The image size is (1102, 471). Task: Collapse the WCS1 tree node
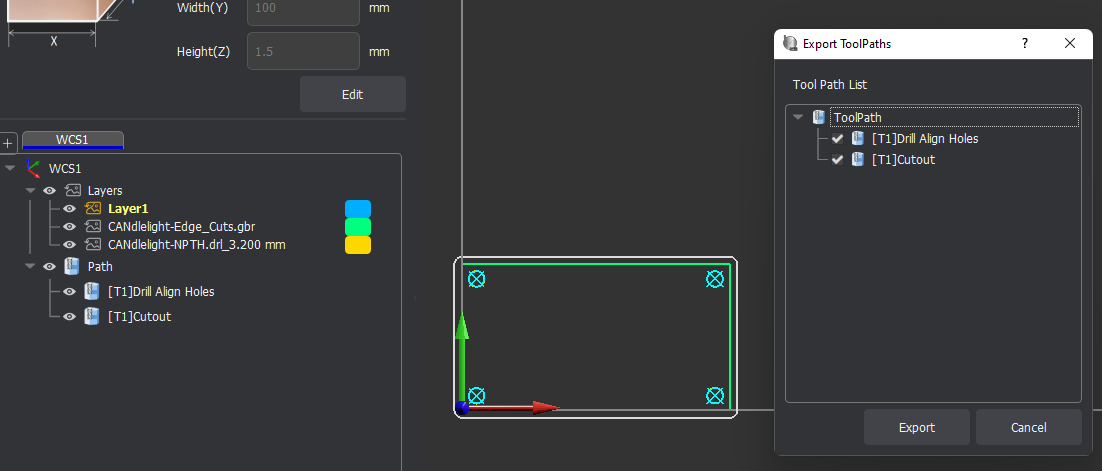tap(10, 169)
